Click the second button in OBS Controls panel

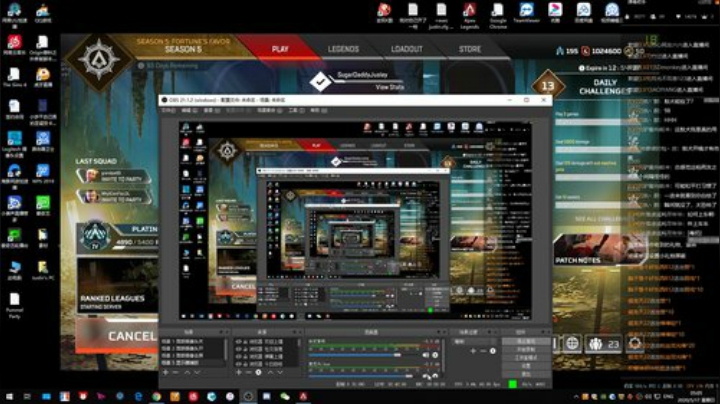point(526,350)
